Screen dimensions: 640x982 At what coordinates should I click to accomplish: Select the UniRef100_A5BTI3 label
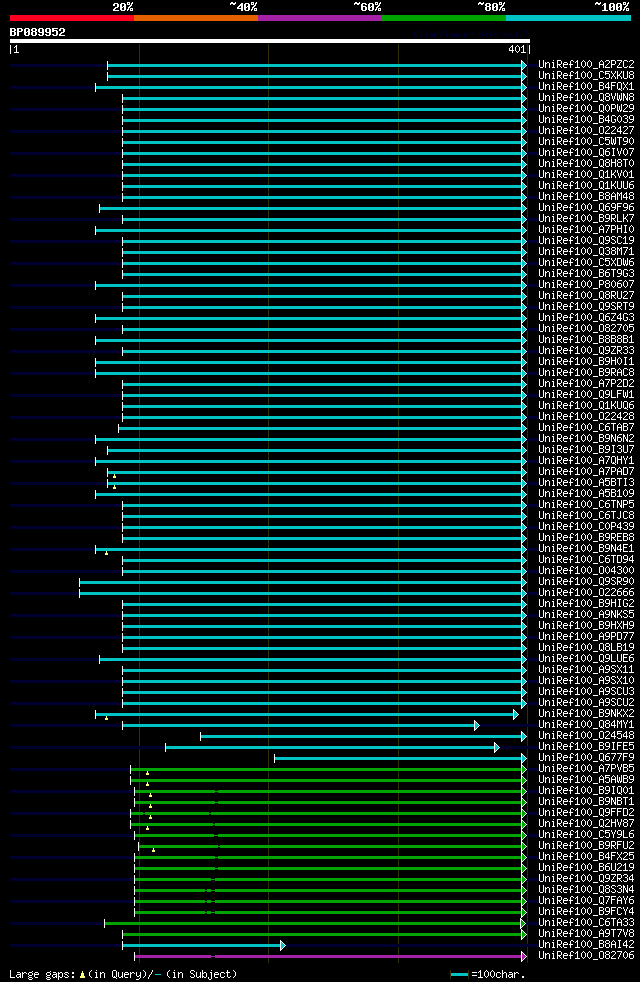(x=586, y=482)
